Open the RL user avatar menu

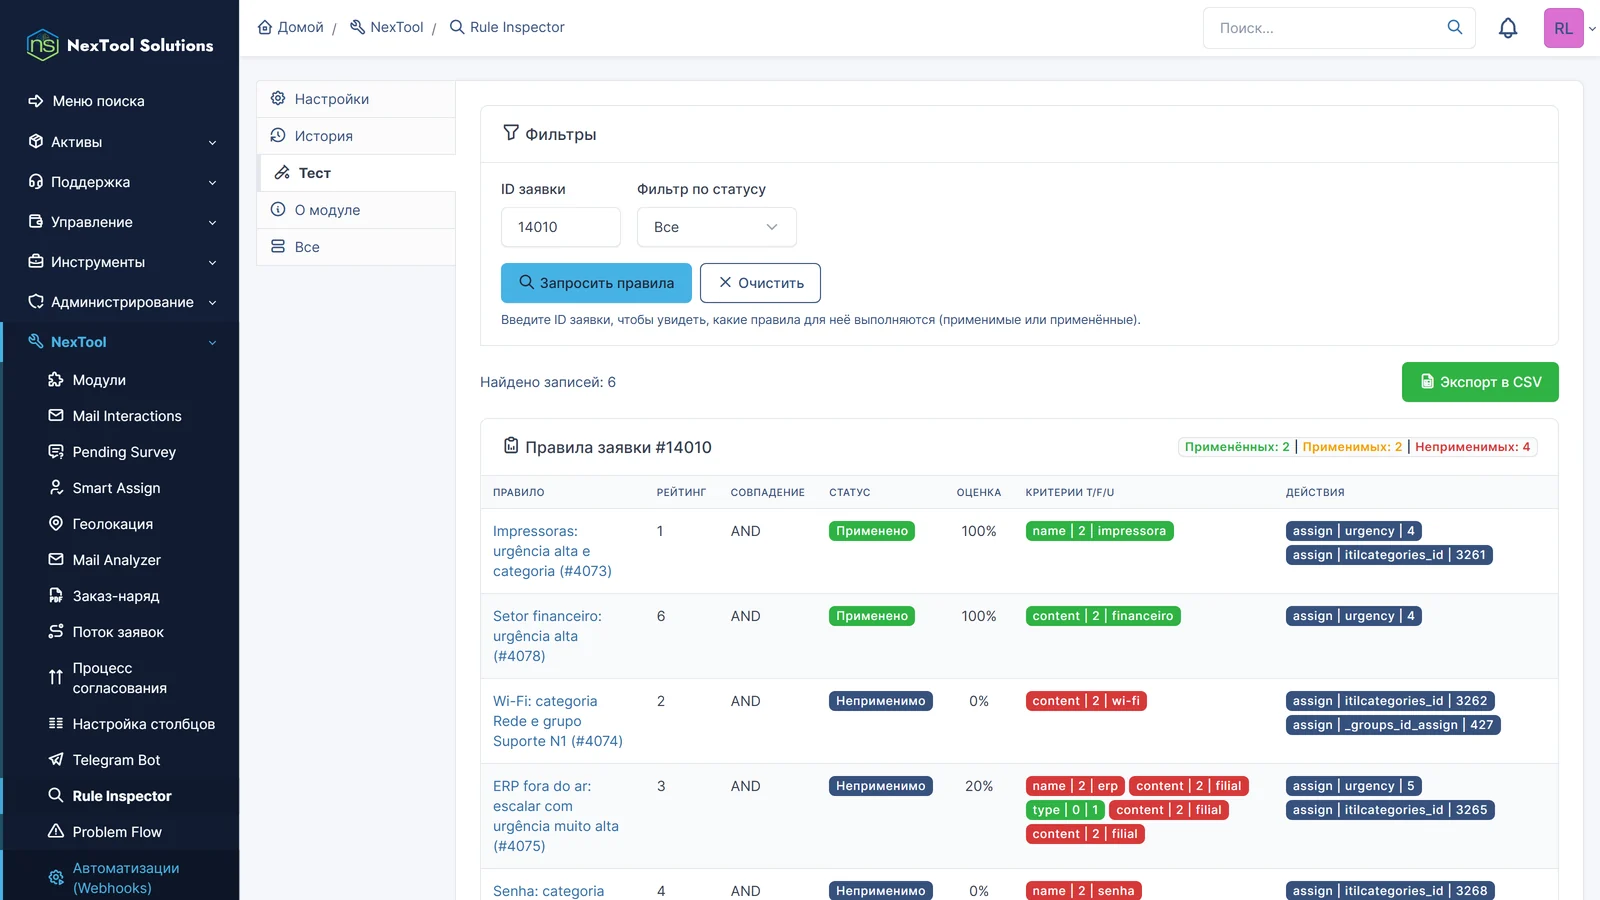point(1570,28)
